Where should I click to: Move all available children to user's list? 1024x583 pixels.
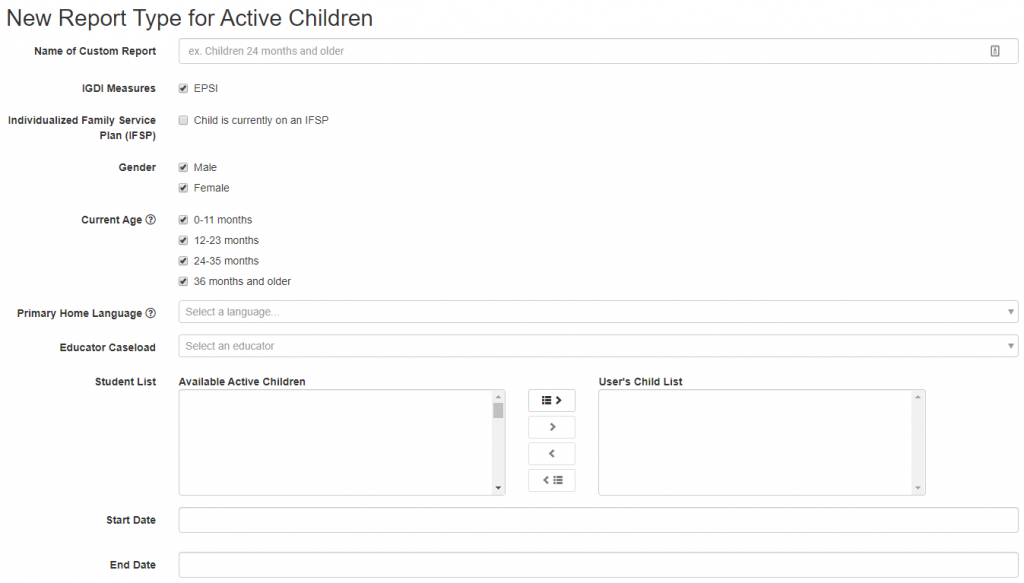[552, 400]
